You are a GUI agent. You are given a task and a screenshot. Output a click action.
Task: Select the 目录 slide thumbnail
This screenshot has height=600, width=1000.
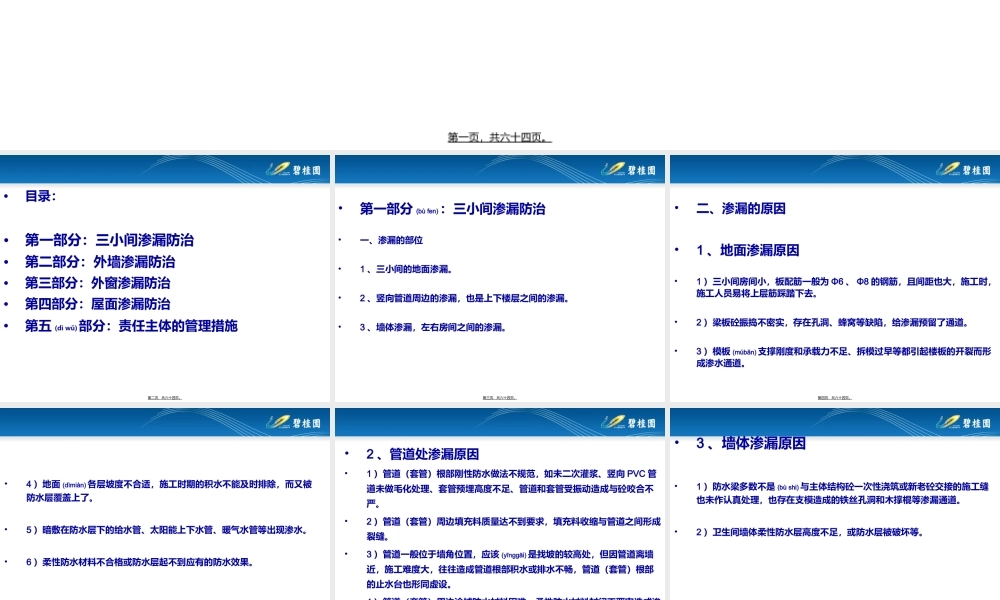pos(166,275)
